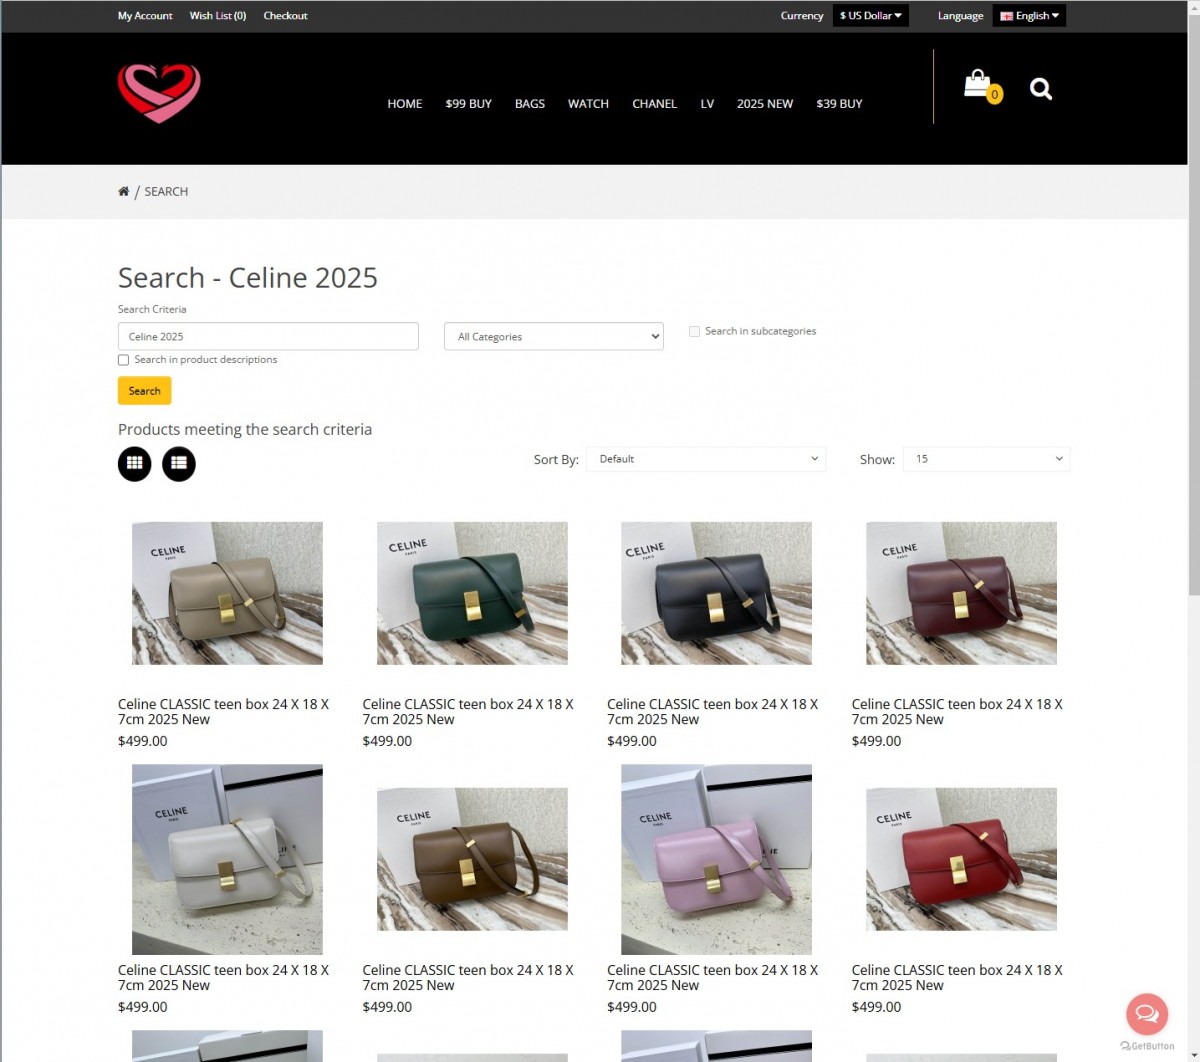Toggle Search in subcategories checkbox
This screenshot has height=1062, width=1200.
point(694,331)
